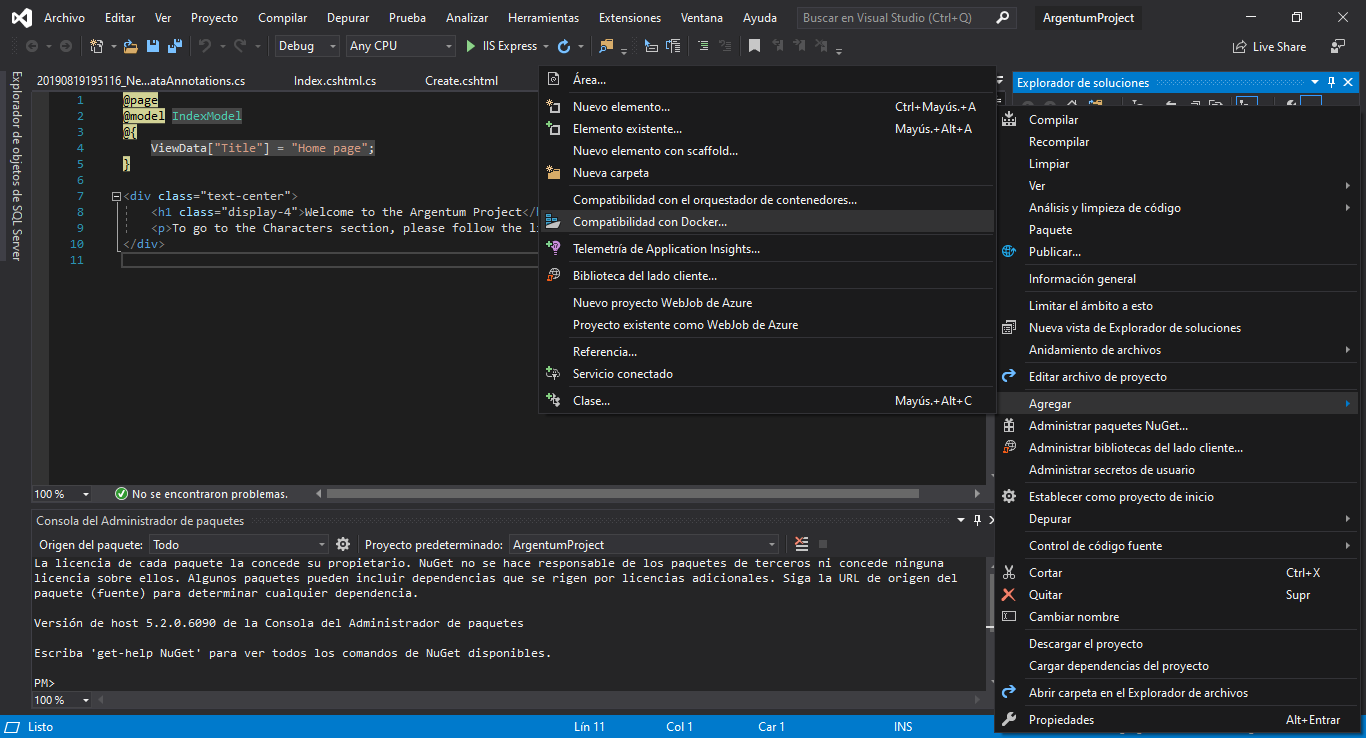The width and height of the screenshot is (1366, 738).
Task: Open package source settings gear in console
Action: pos(343,543)
